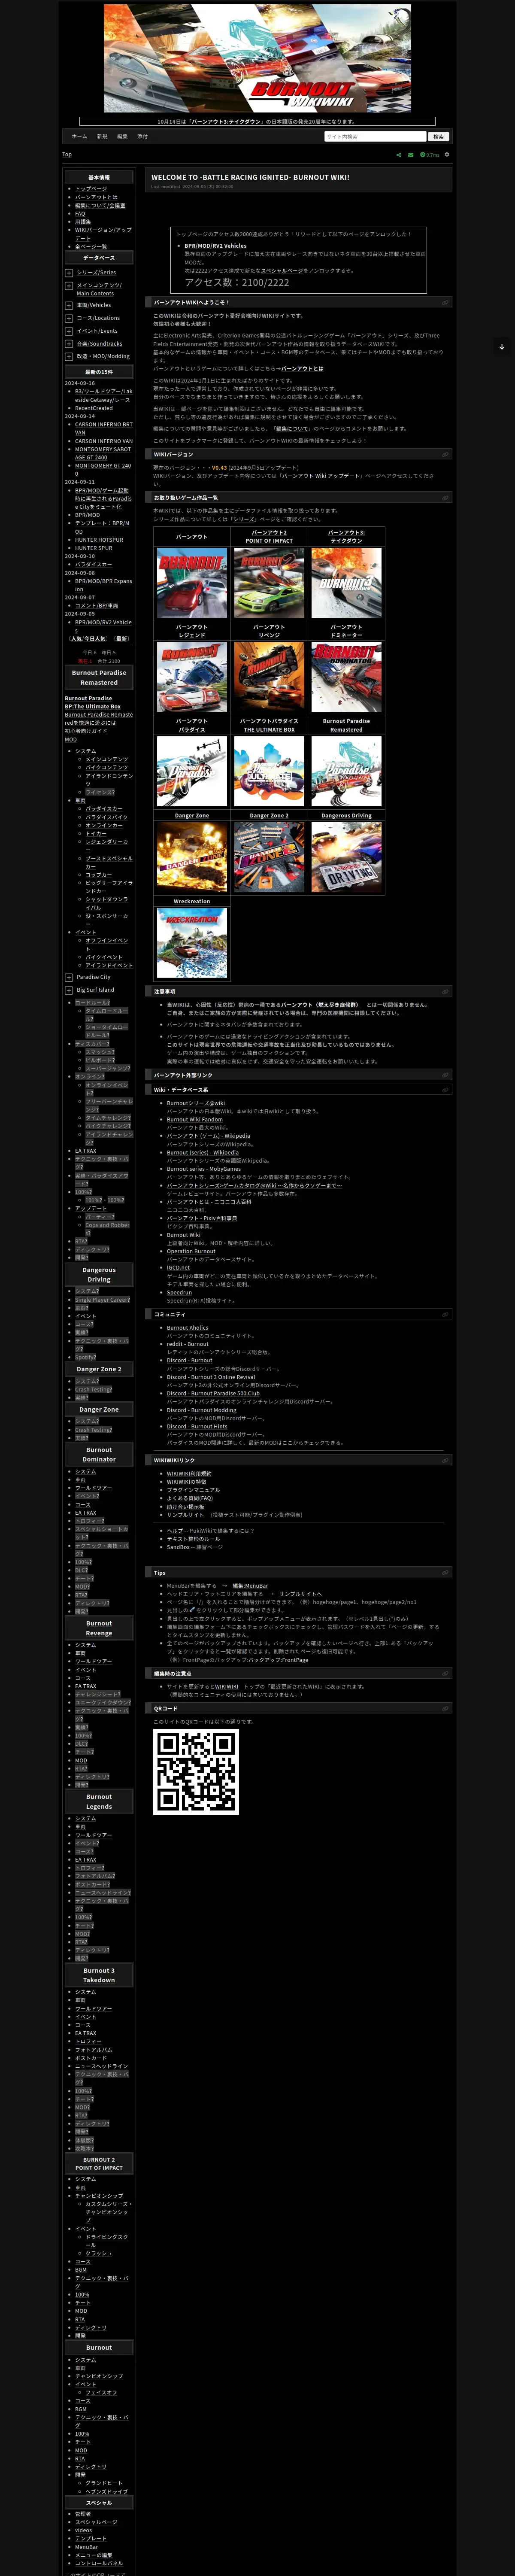The width and height of the screenshot is (515, 2576).
Task: Open Discord - Burnout 3 Online Revival link
Action: (211, 1377)
